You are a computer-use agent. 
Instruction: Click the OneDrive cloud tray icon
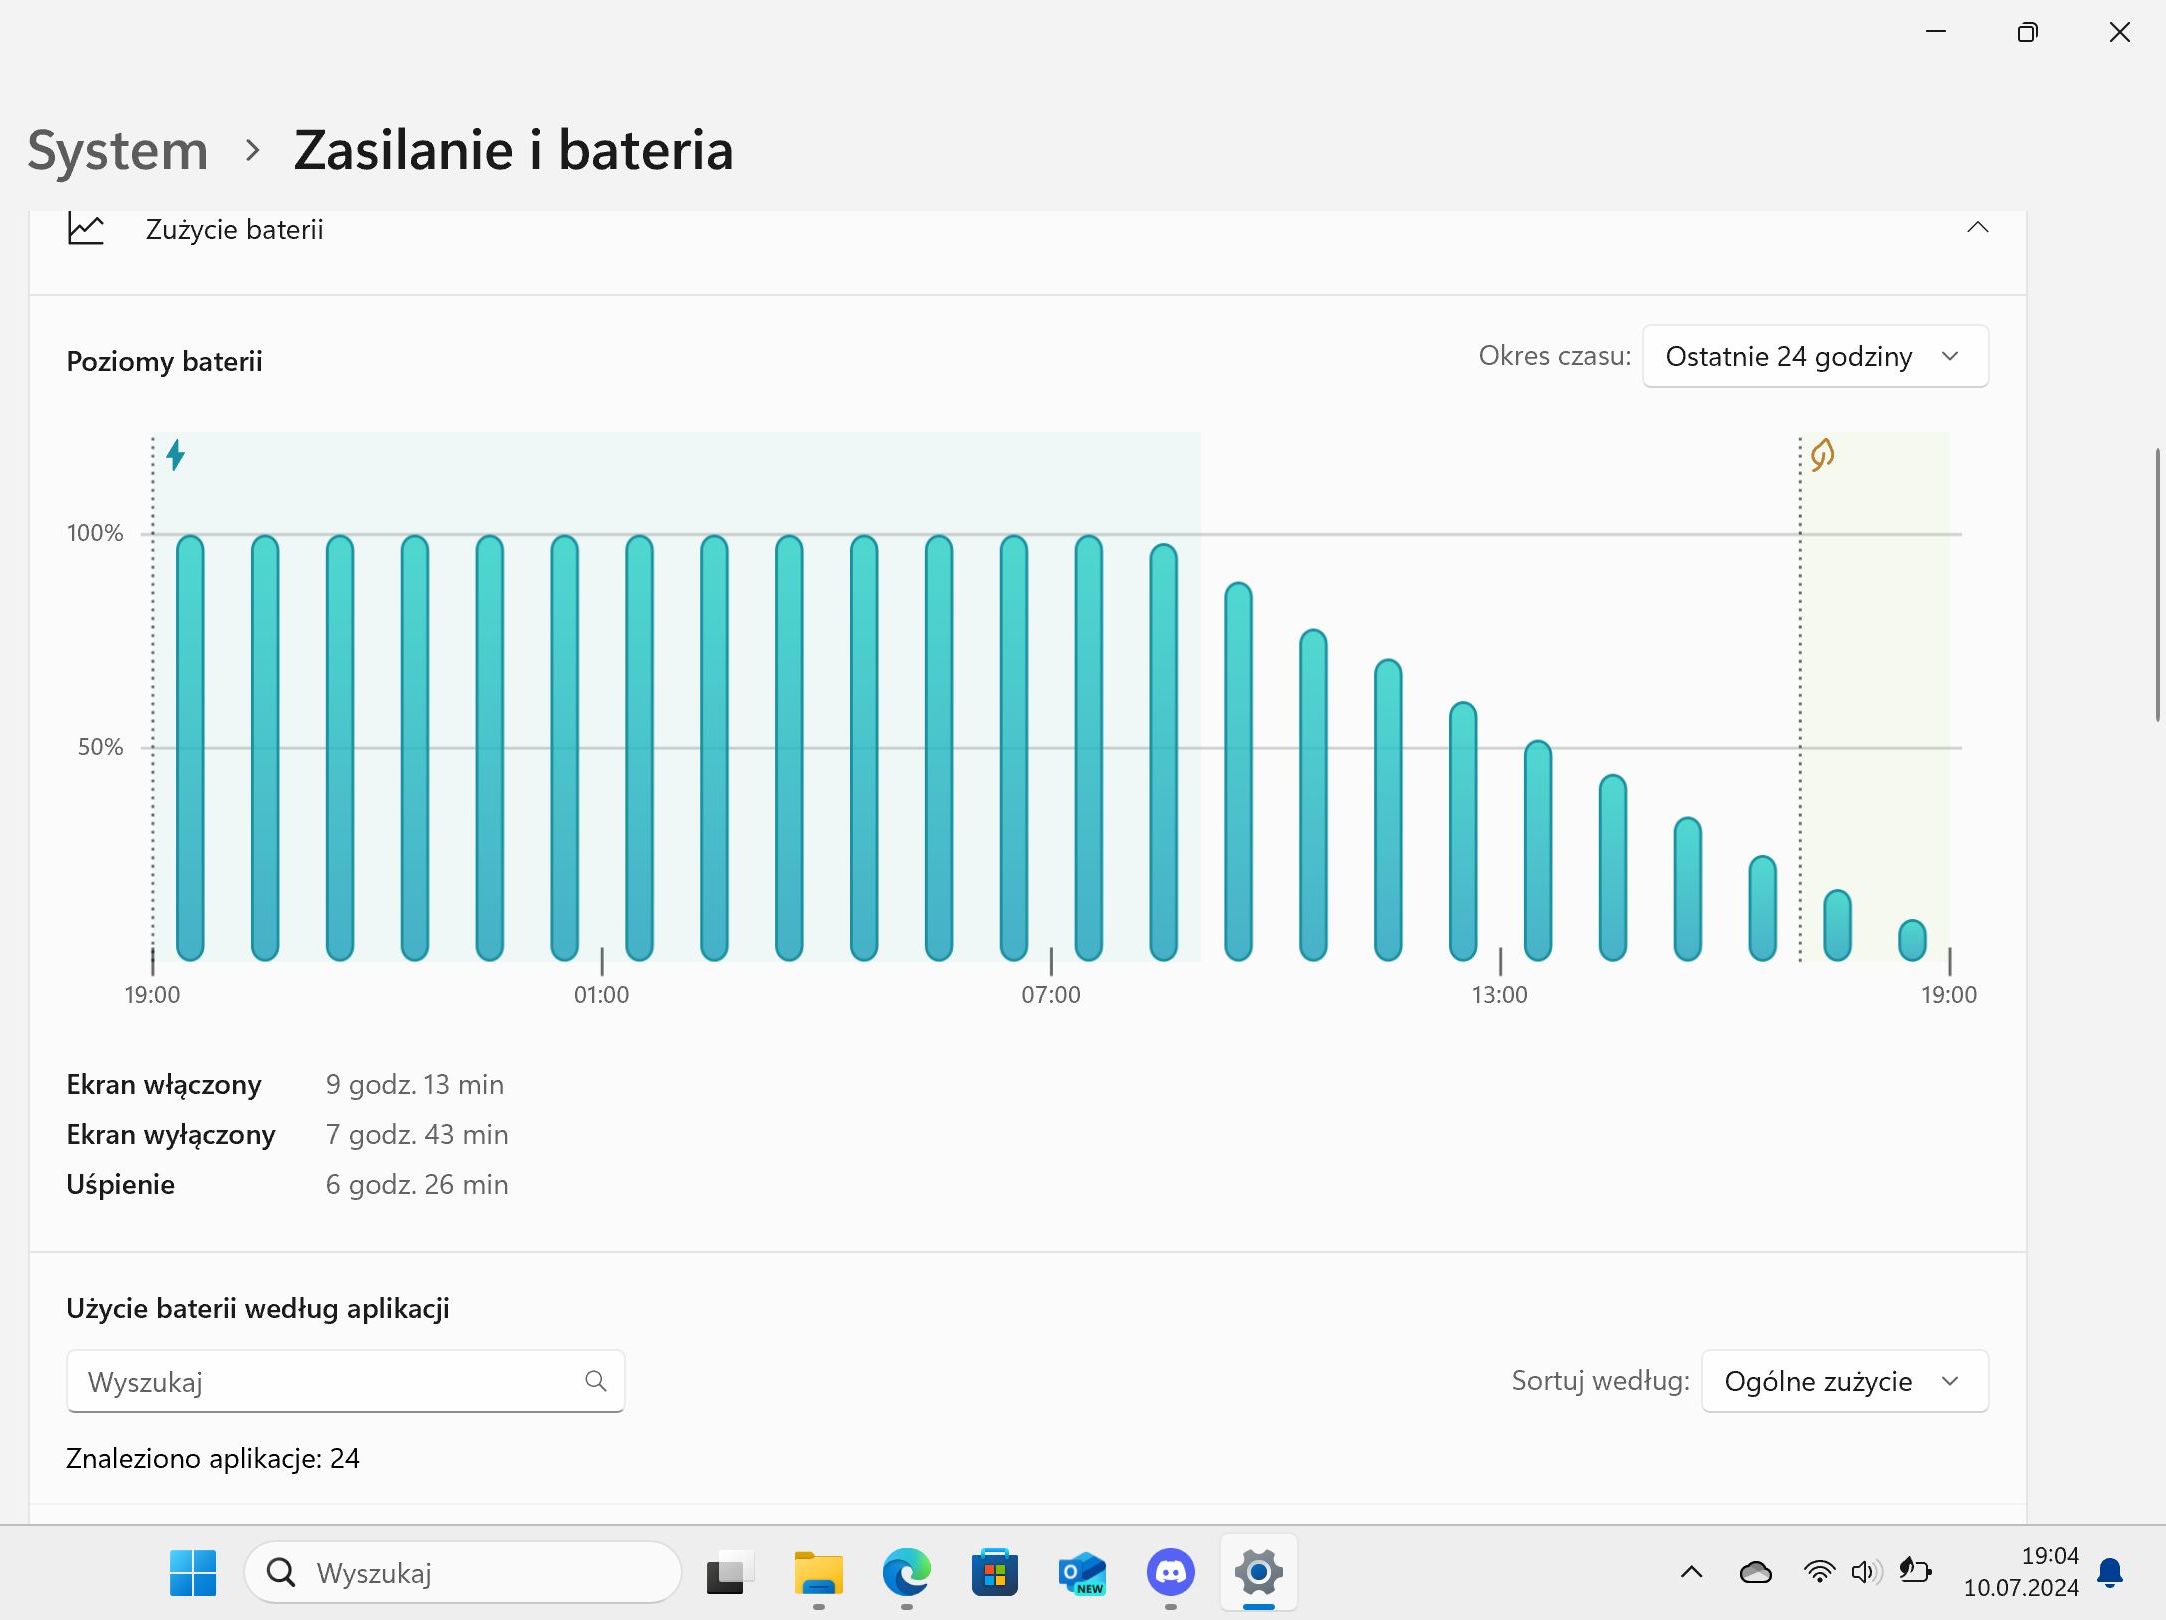1755,1573
